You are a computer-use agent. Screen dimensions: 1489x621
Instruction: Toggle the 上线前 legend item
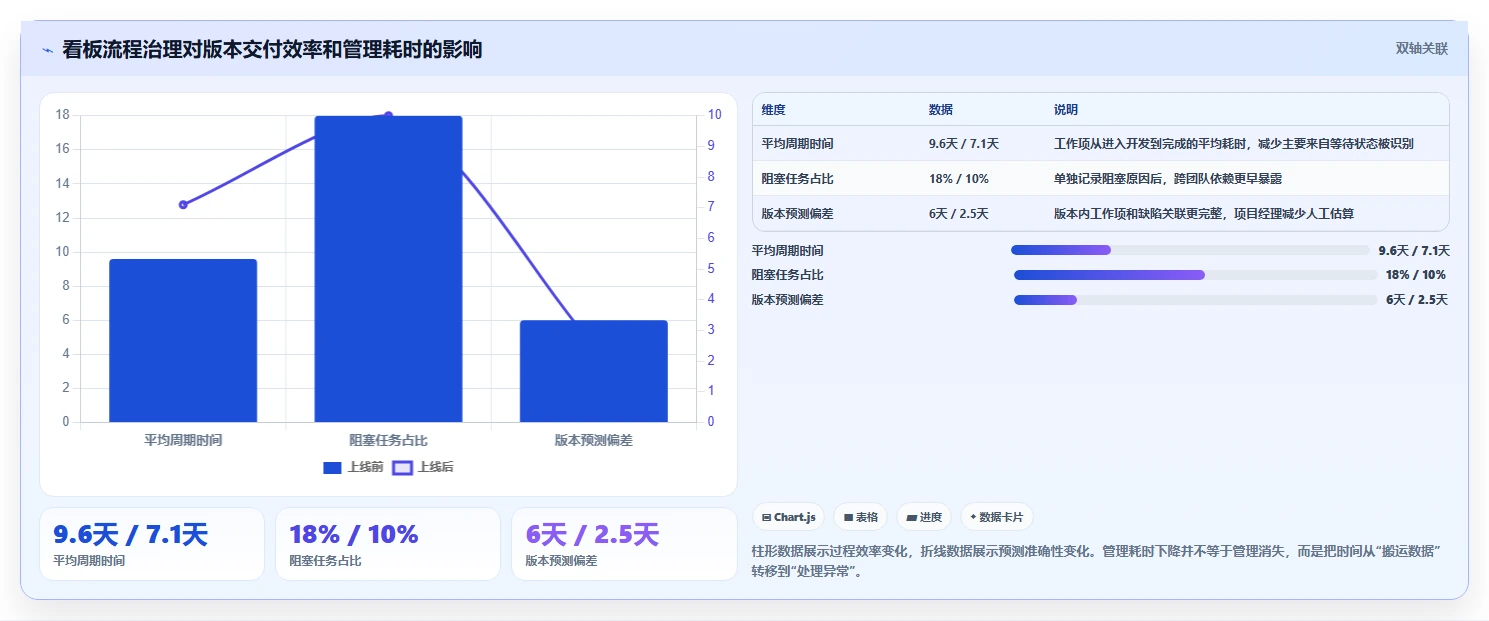[353, 467]
